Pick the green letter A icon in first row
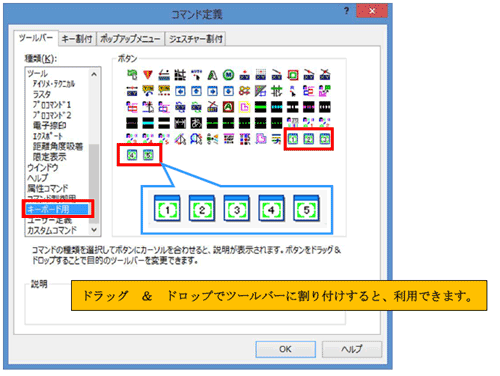500x376 pixels. 212,75
